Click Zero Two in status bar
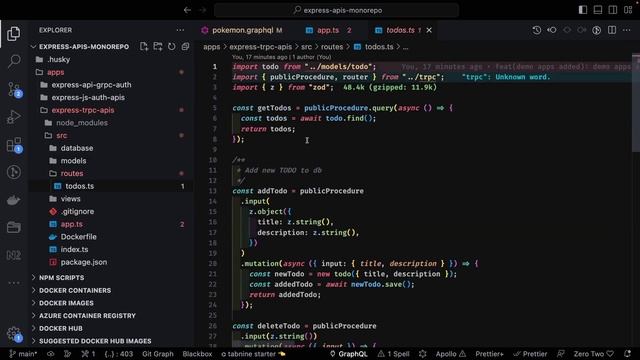This screenshot has width=640, height=360. 593,354
